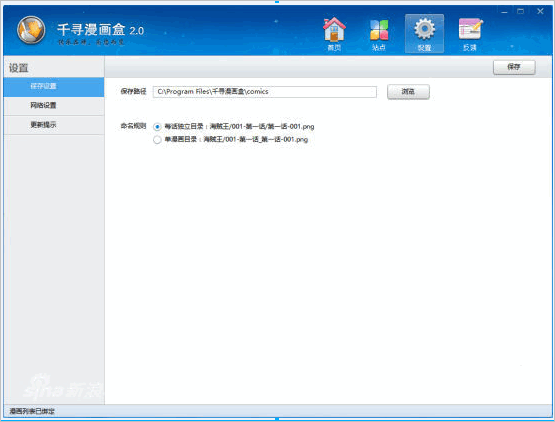This screenshot has width=555, height=422.
Task: Click the 保存 save button
Action: tap(514, 67)
